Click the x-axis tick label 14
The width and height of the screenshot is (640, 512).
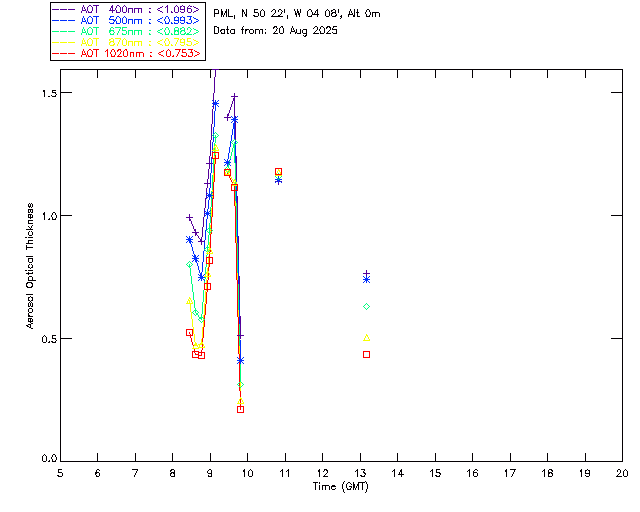pos(398,473)
